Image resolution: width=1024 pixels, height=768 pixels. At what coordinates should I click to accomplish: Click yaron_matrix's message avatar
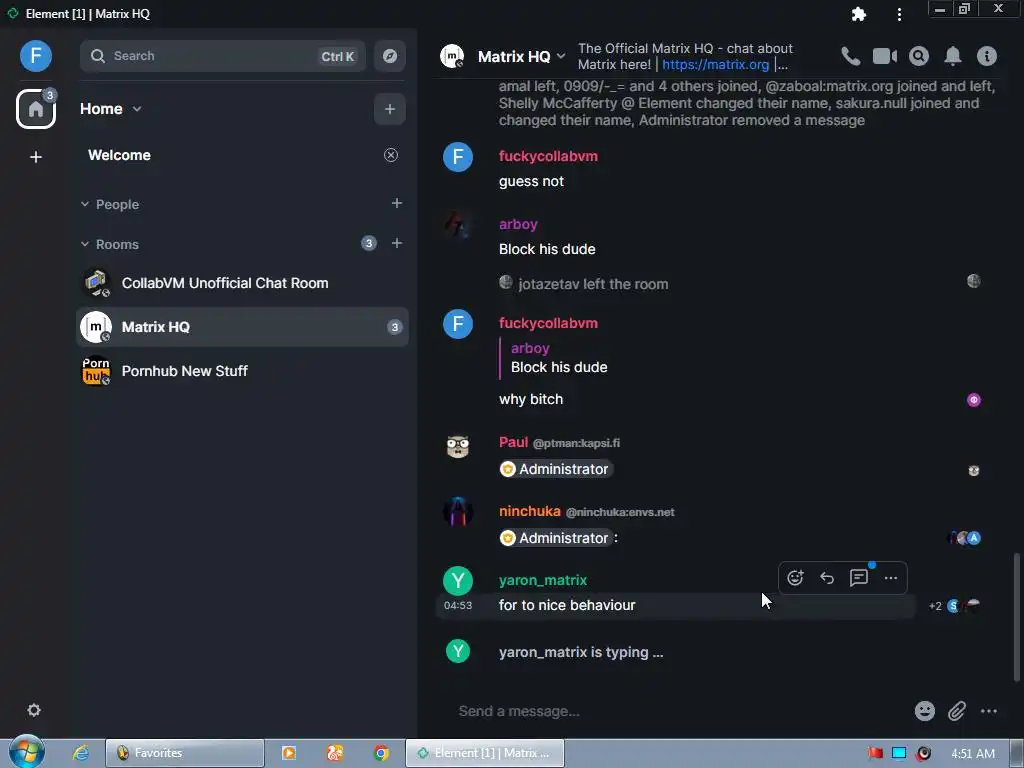458,581
